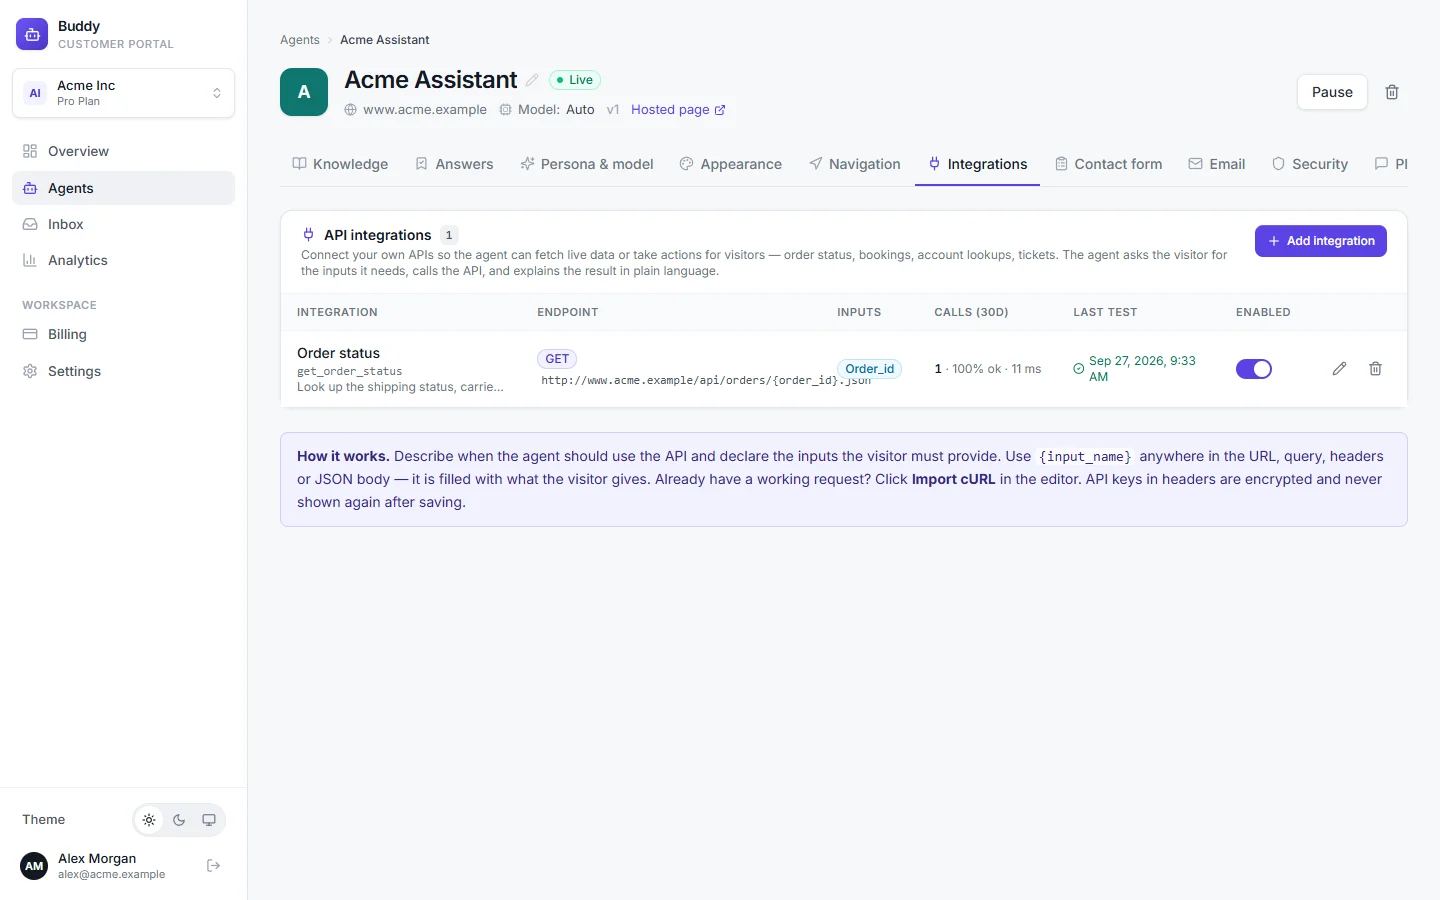
Task: Switch to the Persona & model tab
Action: pos(587,164)
